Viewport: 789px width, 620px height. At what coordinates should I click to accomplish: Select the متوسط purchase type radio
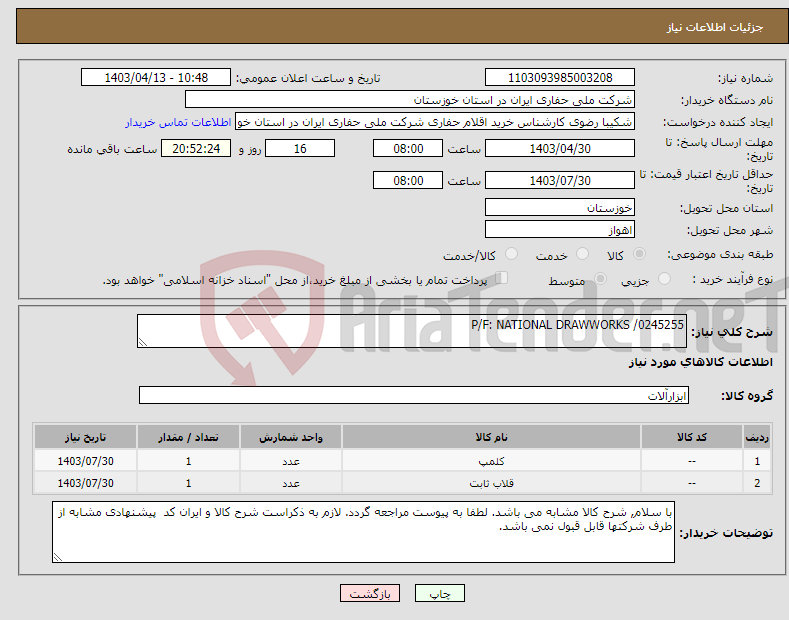point(600,279)
